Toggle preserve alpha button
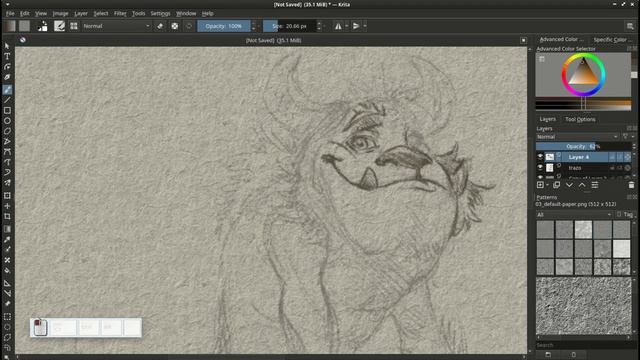640x360 pixels. [x=175, y=26]
